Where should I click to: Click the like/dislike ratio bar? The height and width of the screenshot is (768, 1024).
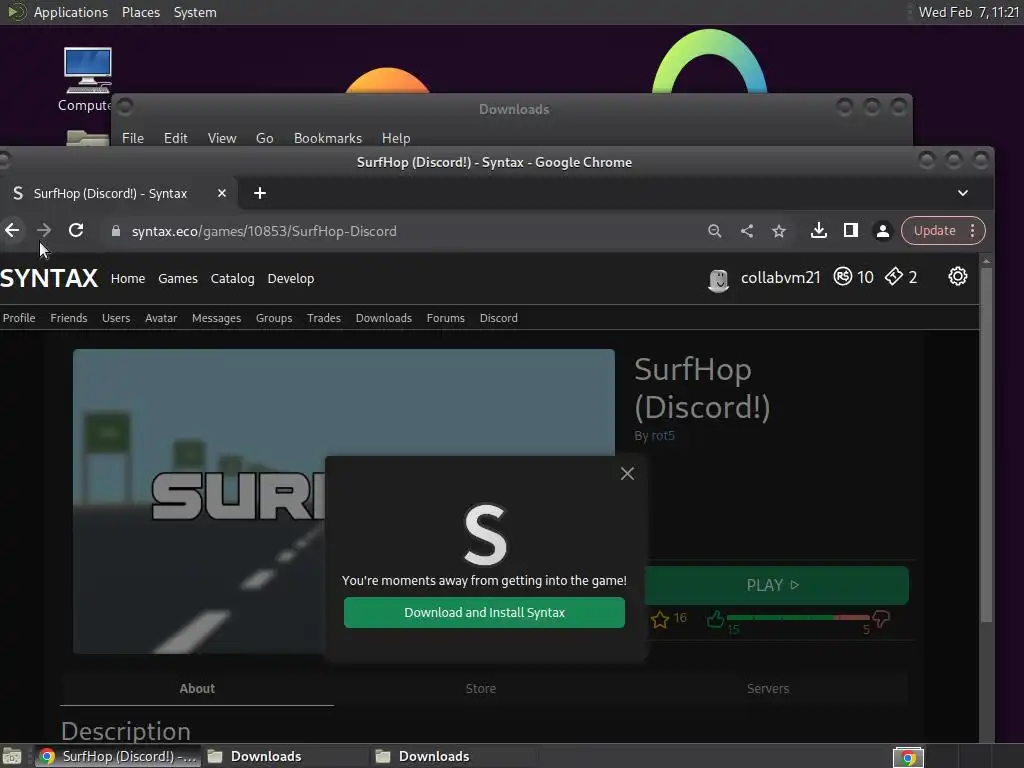[x=798, y=617]
